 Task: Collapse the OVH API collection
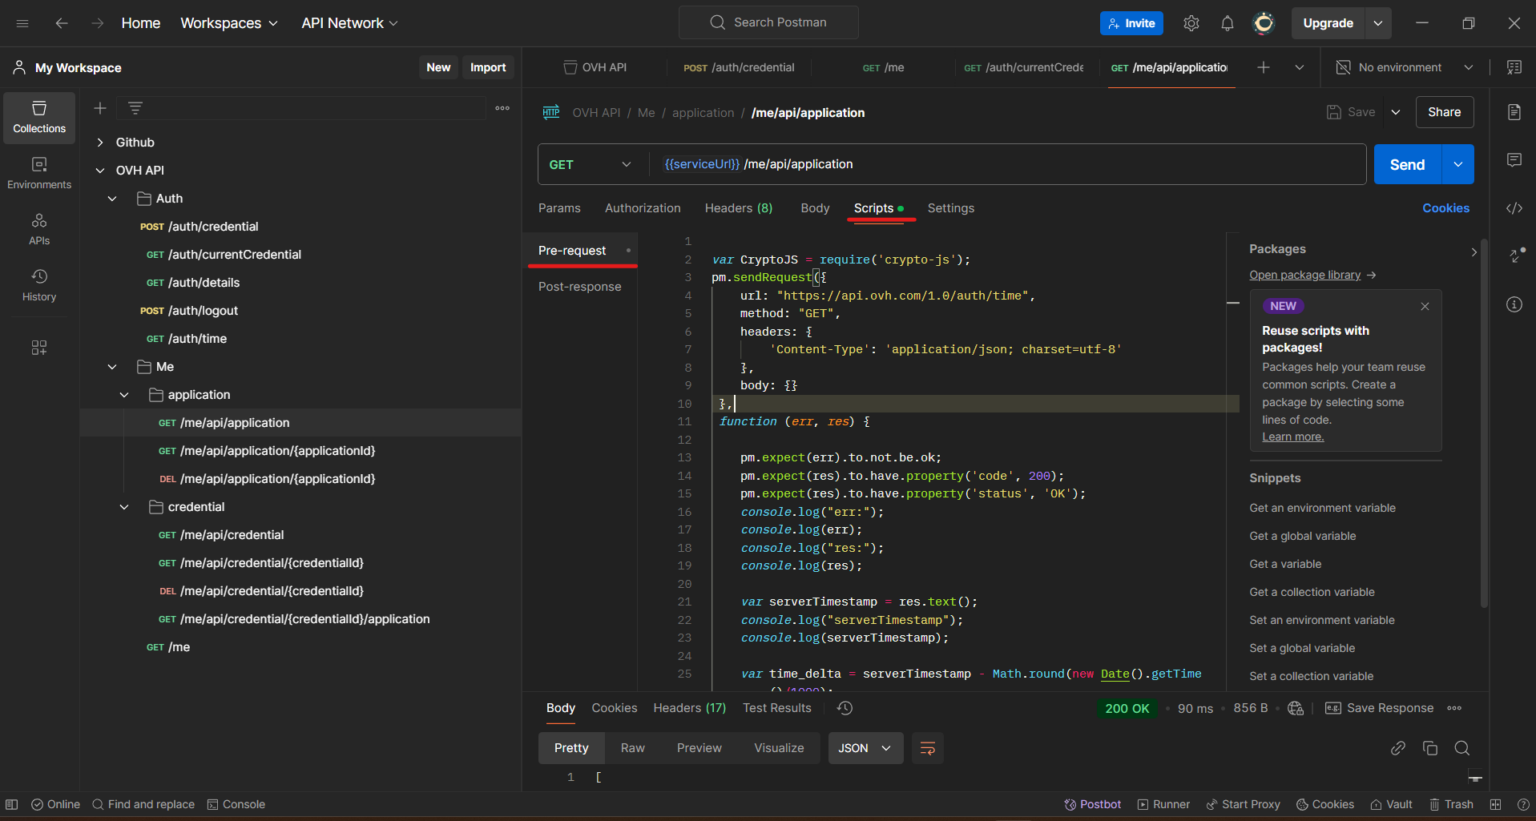pos(99,170)
